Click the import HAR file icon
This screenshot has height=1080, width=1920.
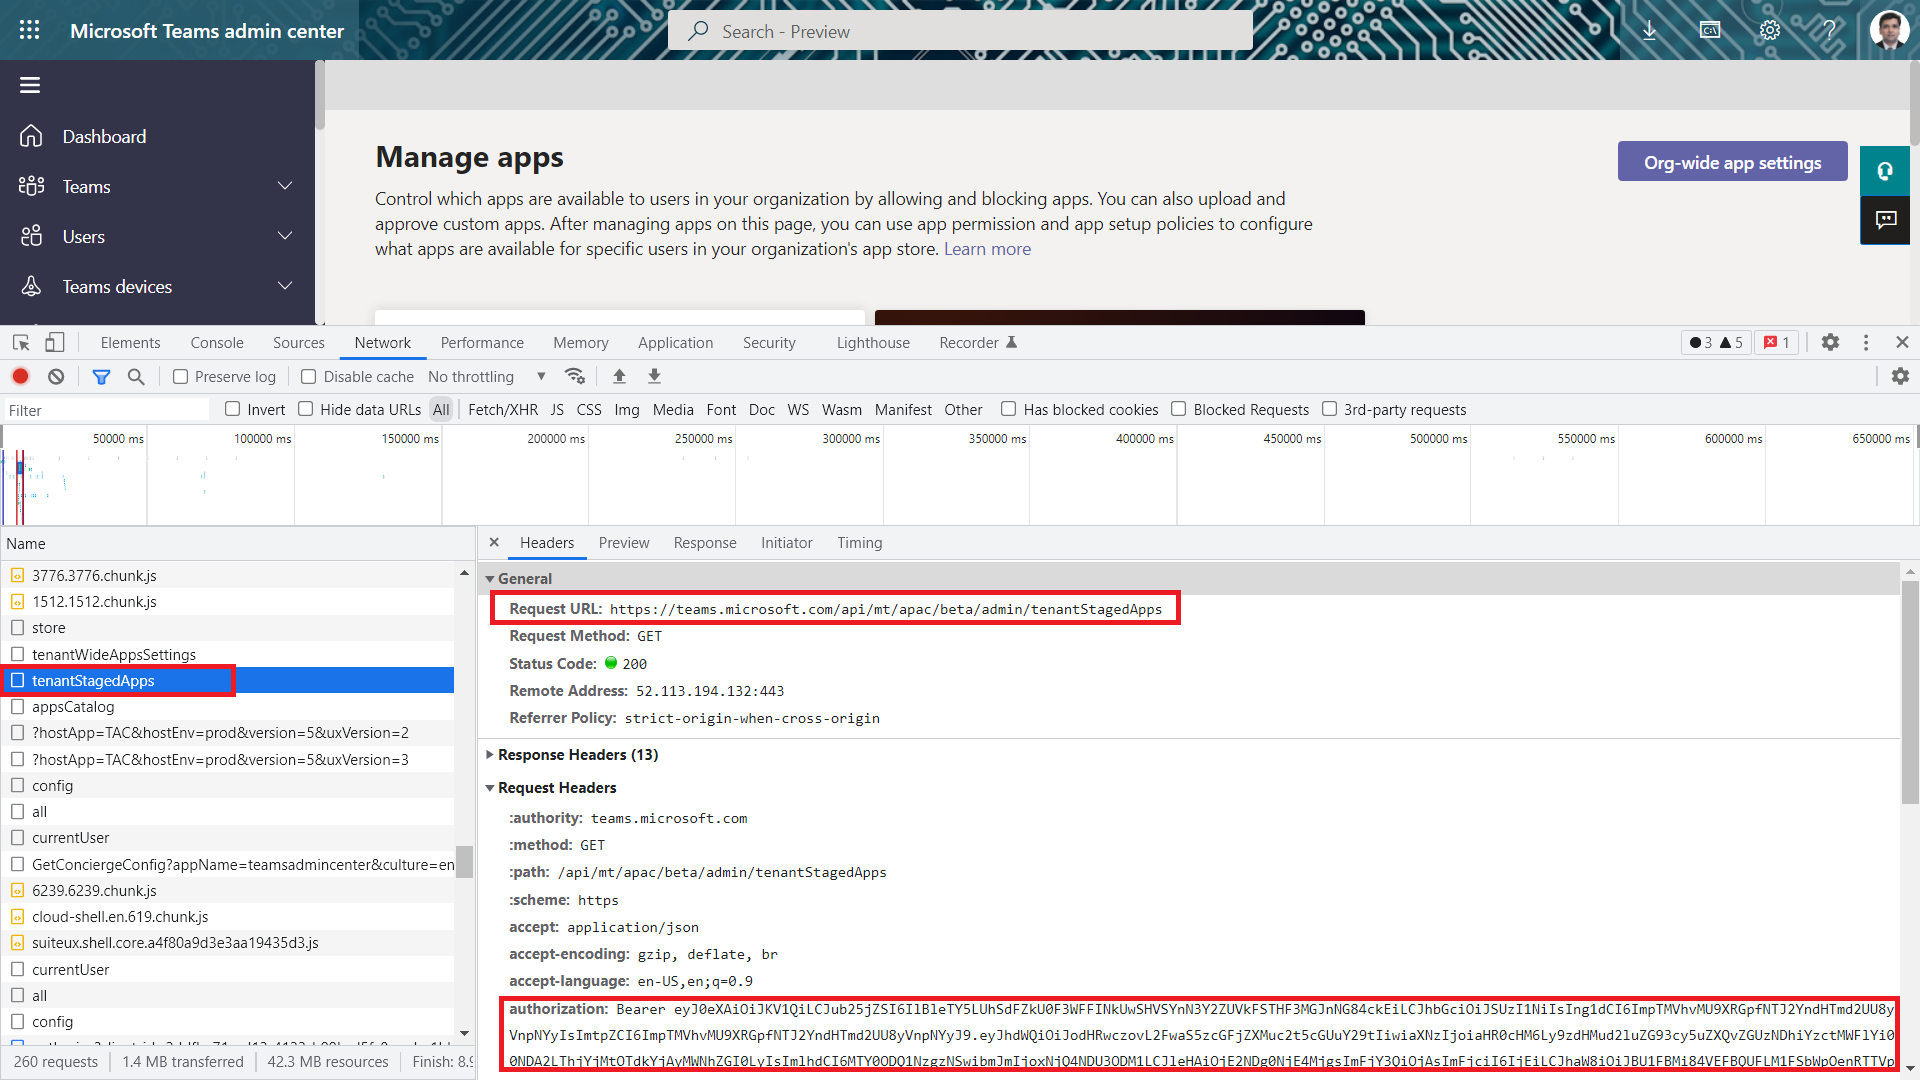click(x=618, y=376)
